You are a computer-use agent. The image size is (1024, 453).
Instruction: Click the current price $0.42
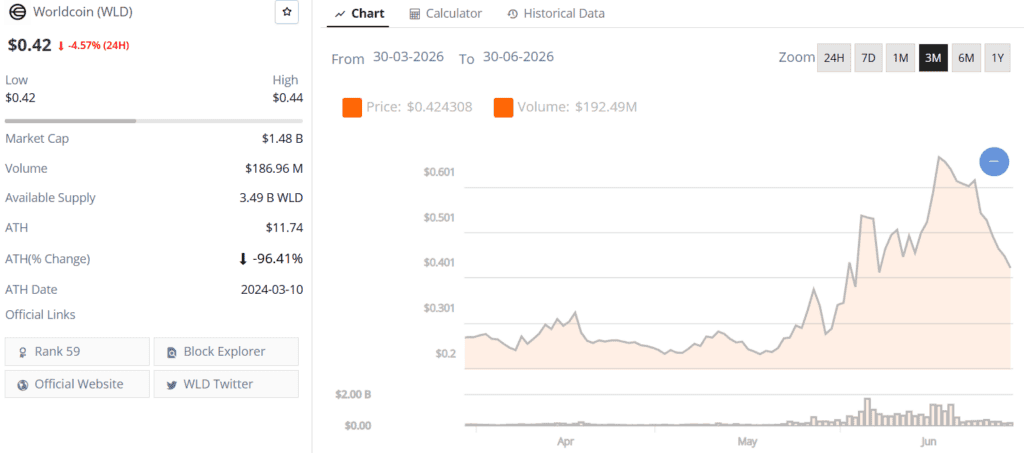tap(29, 45)
